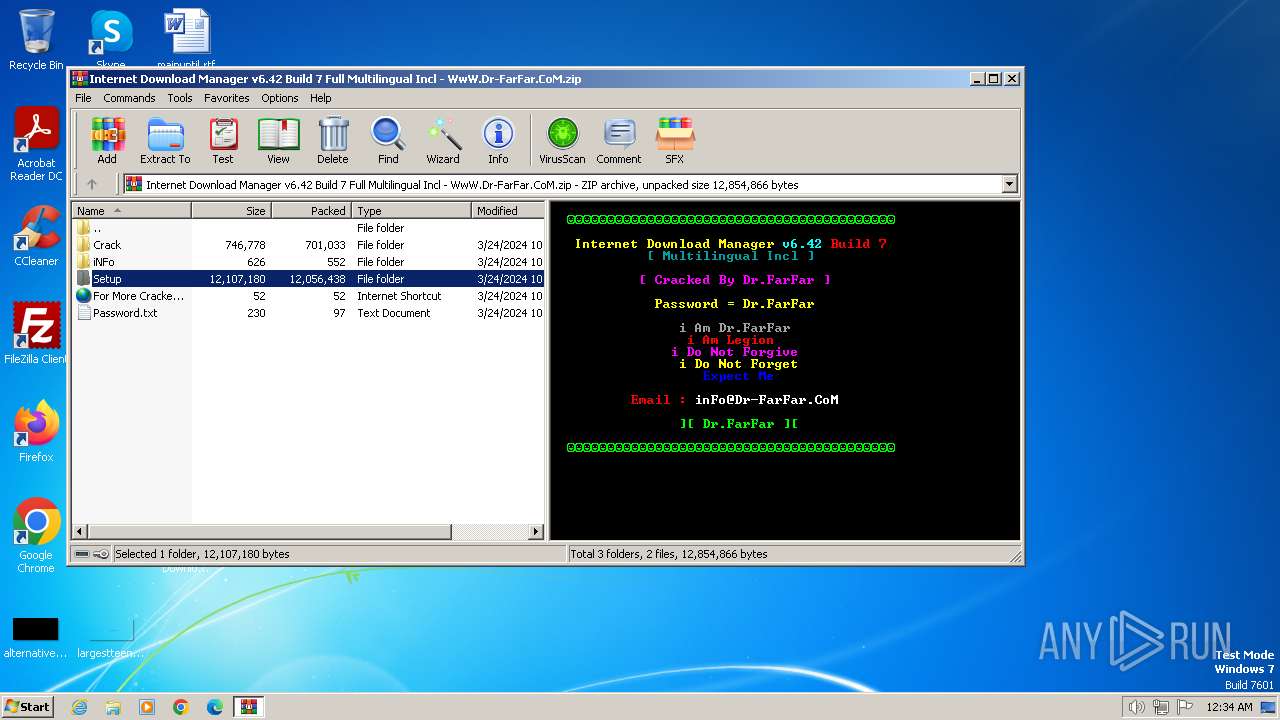Open the Comment tool
The height and width of the screenshot is (720, 1280).
(x=619, y=140)
